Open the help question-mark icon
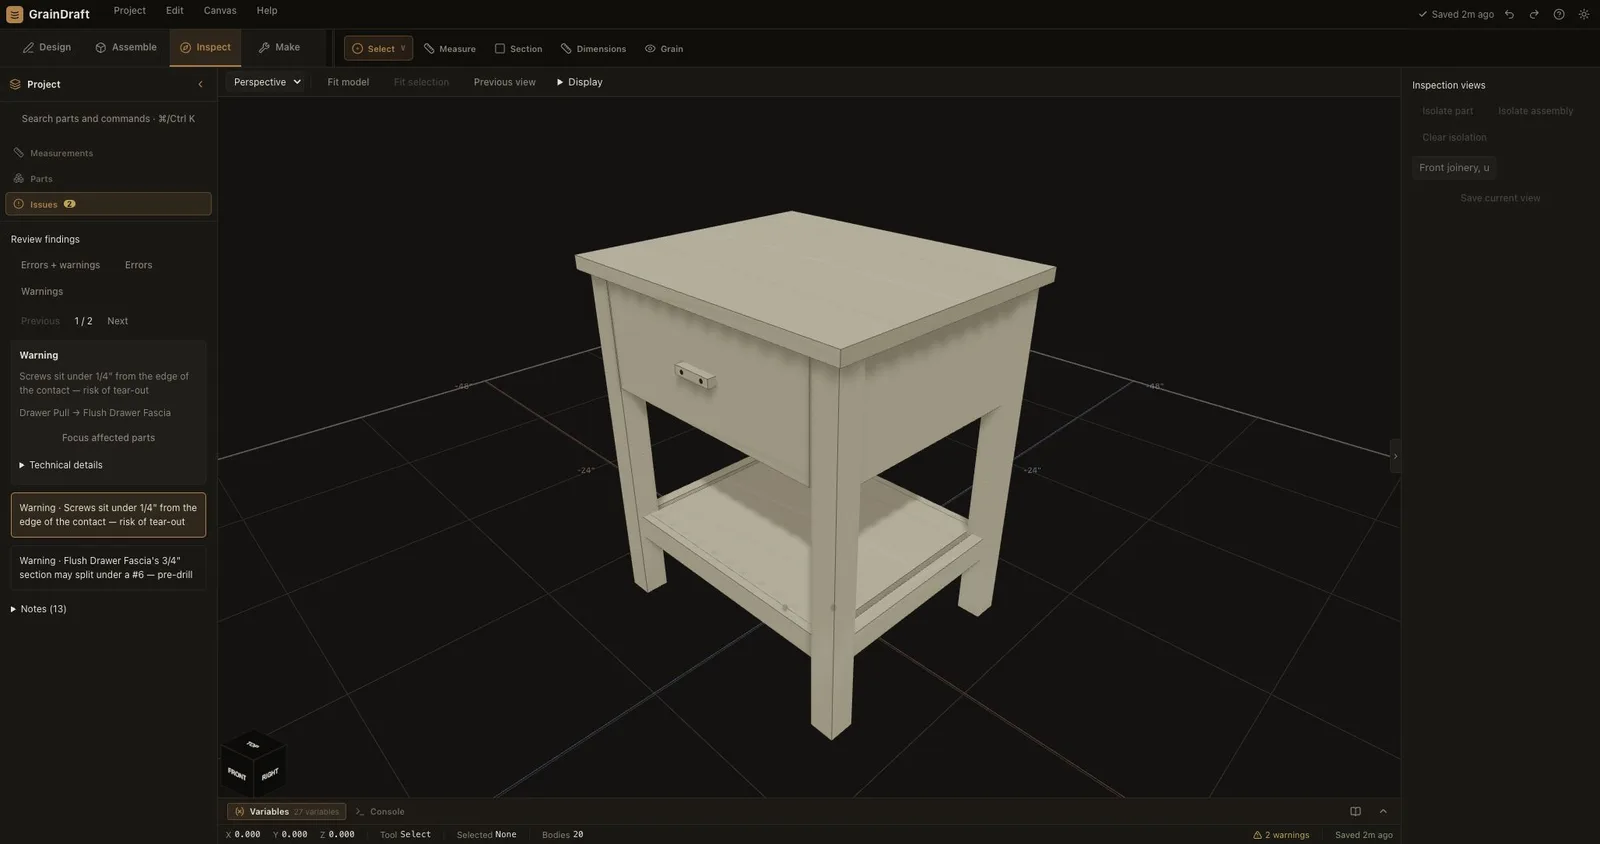This screenshot has height=844, width=1600. [x=1559, y=14]
